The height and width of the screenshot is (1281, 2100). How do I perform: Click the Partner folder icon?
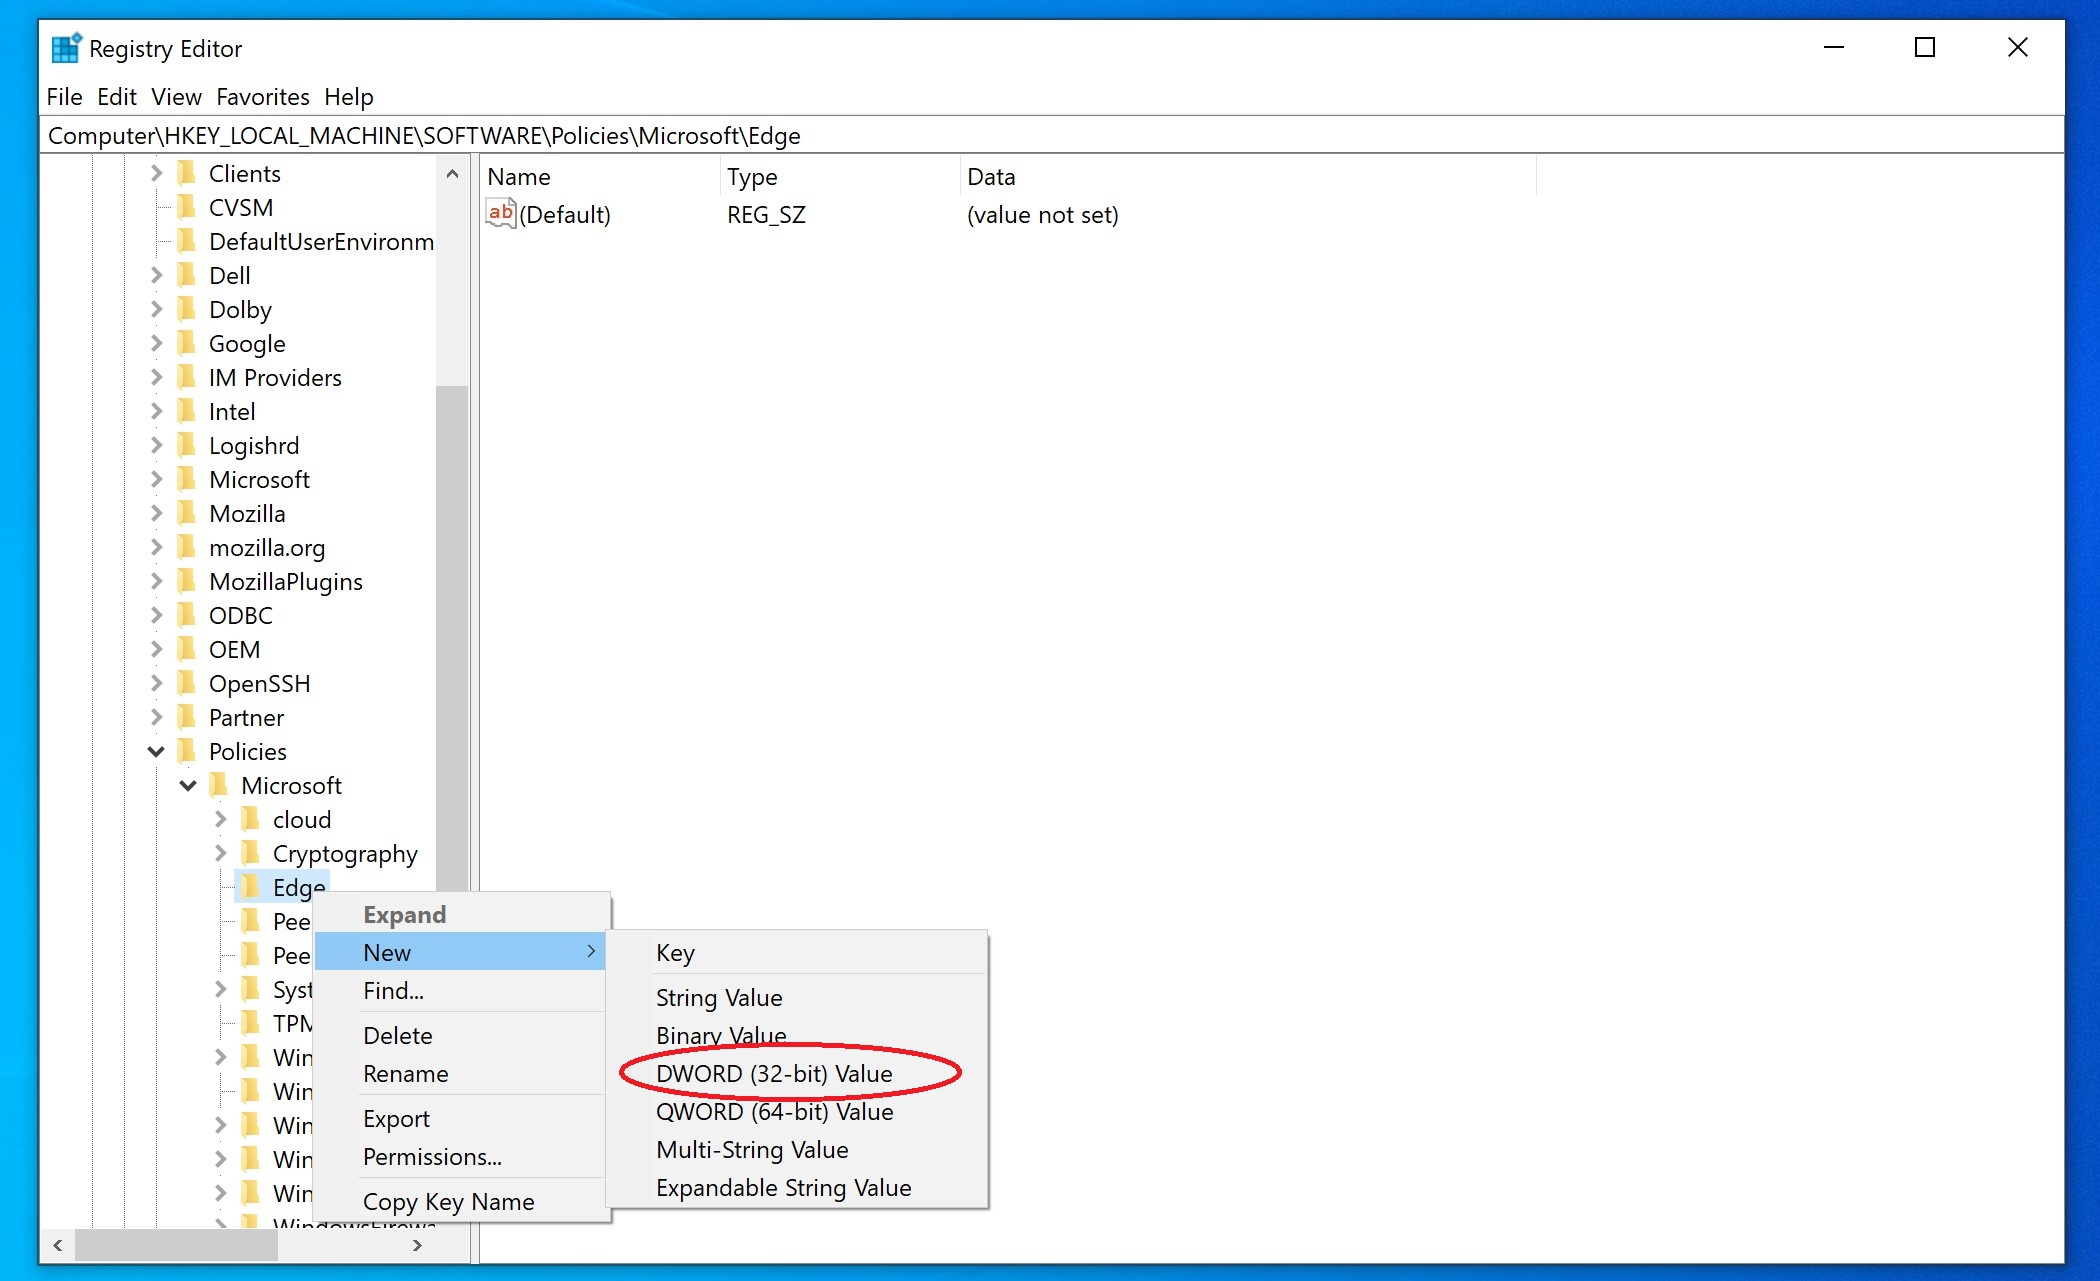[186, 717]
